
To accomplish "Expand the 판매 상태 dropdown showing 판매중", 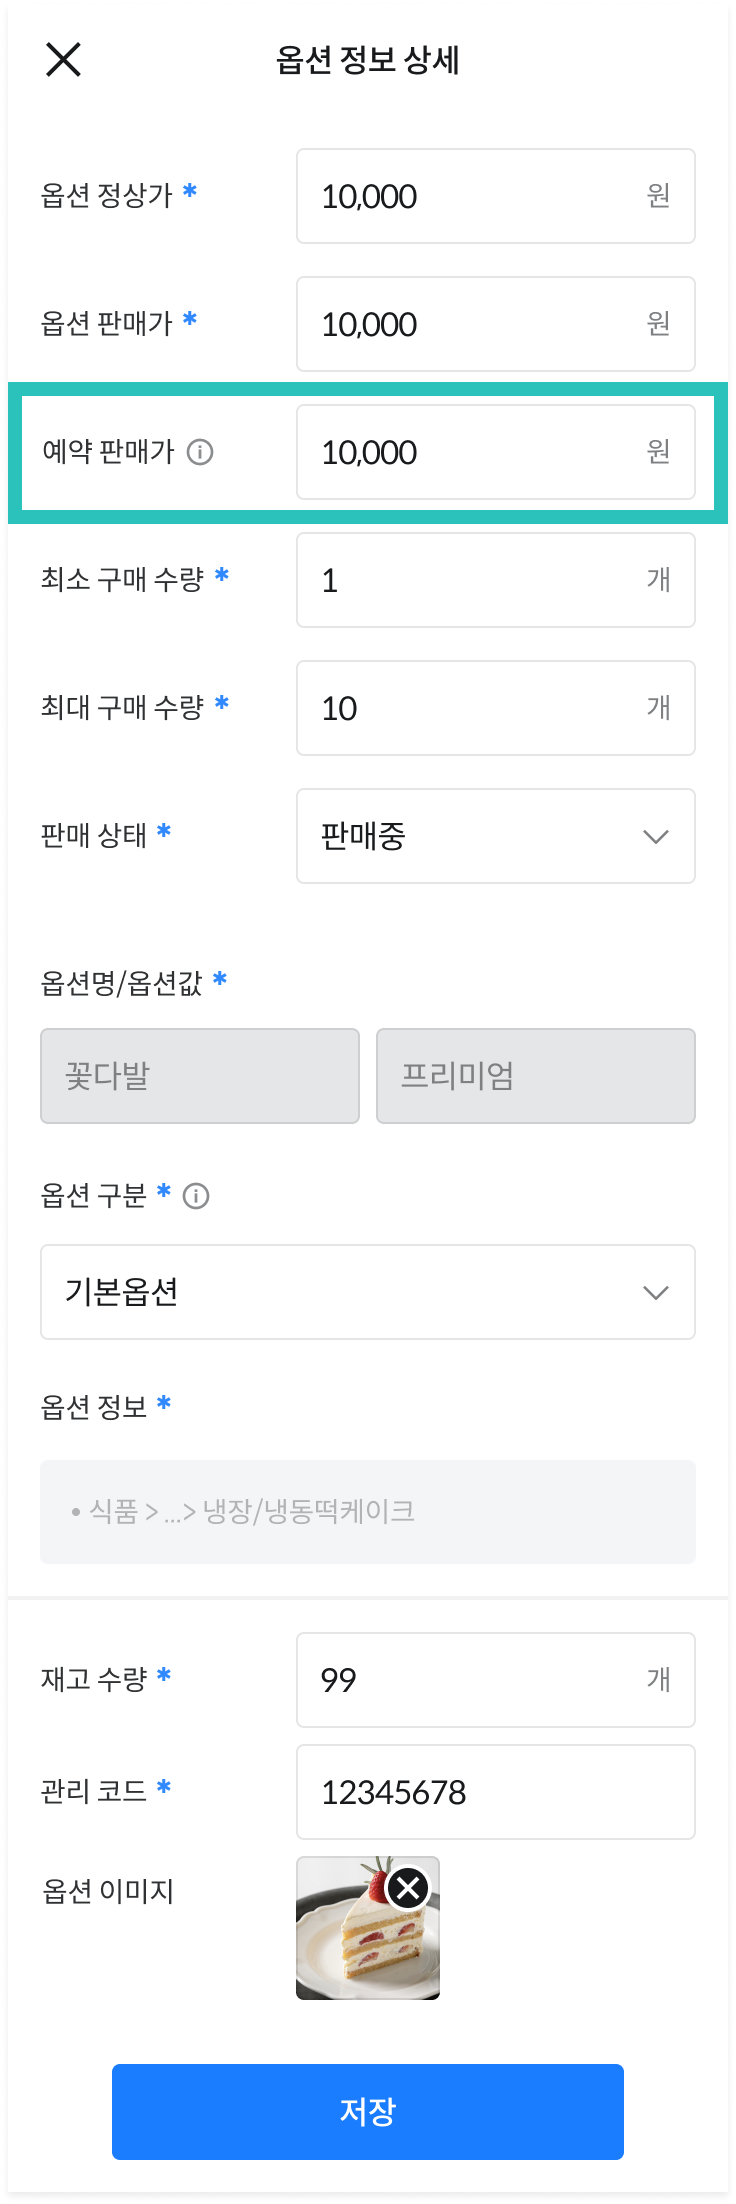I will click(x=496, y=836).
